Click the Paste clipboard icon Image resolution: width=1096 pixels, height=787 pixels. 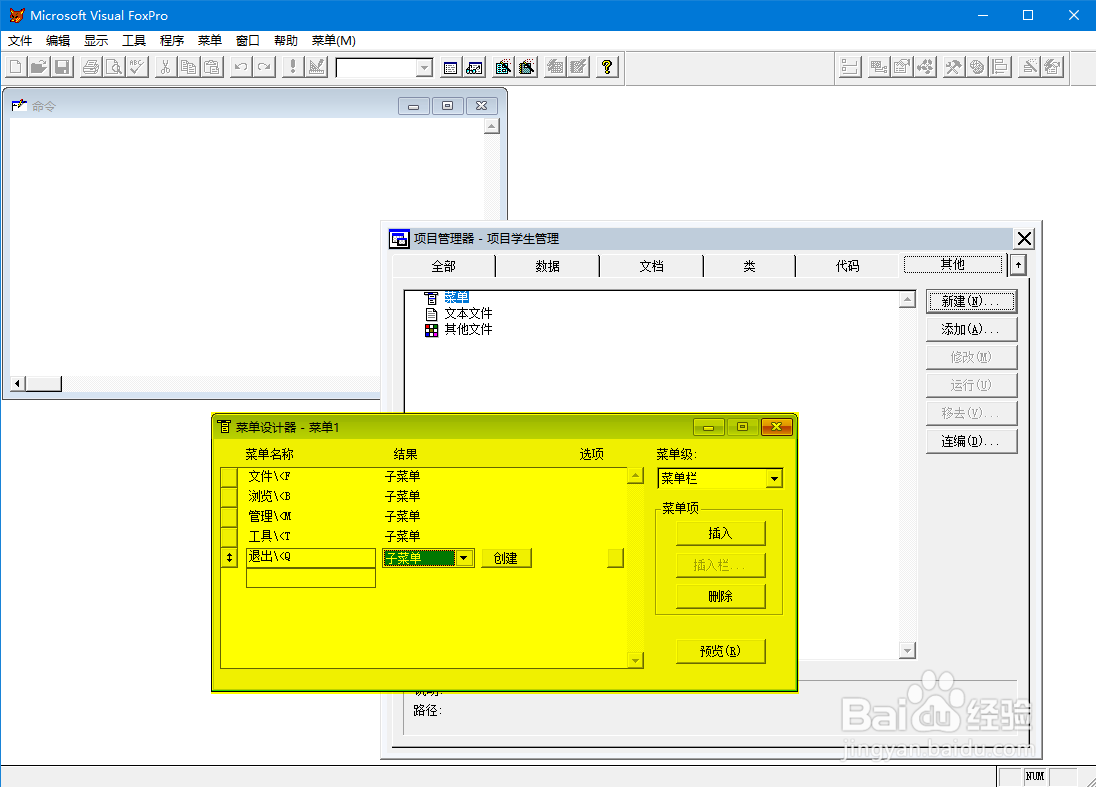tap(212, 67)
